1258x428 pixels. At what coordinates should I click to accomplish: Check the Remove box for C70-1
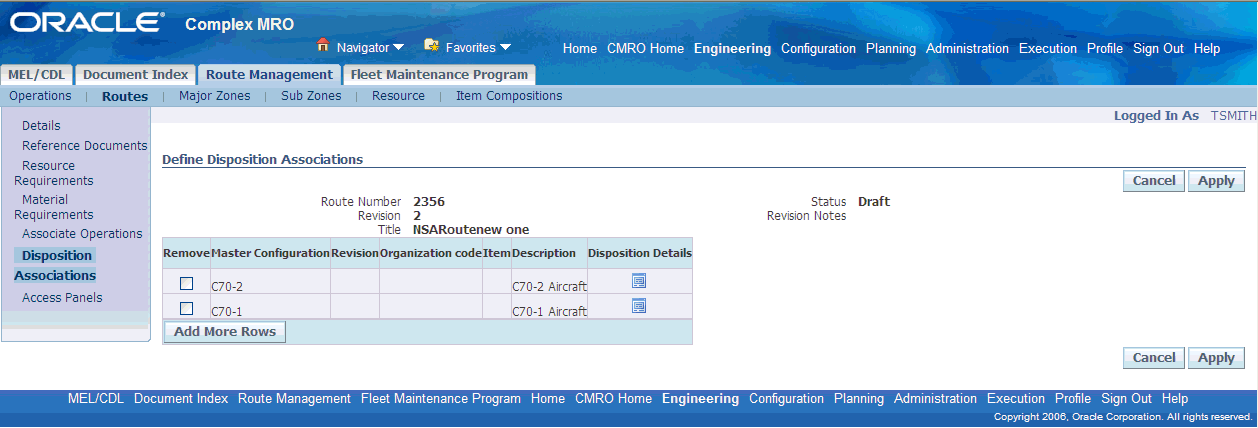(x=186, y=309)
